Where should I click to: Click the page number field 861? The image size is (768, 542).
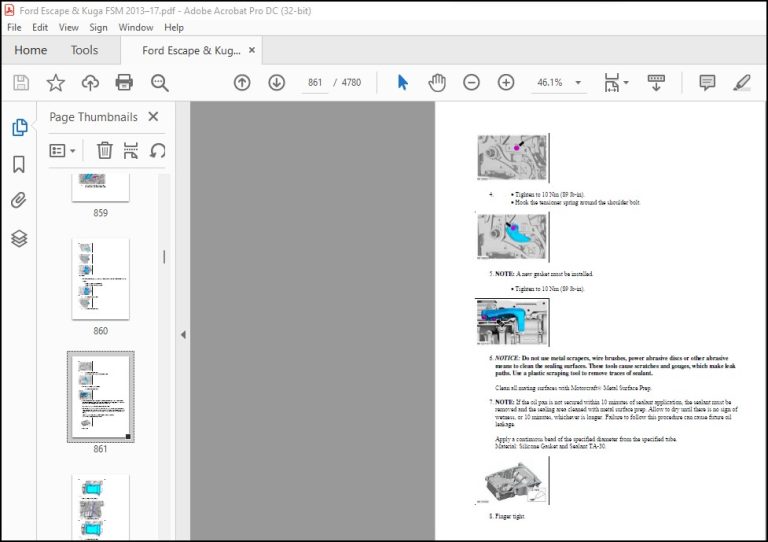[314, 83]
